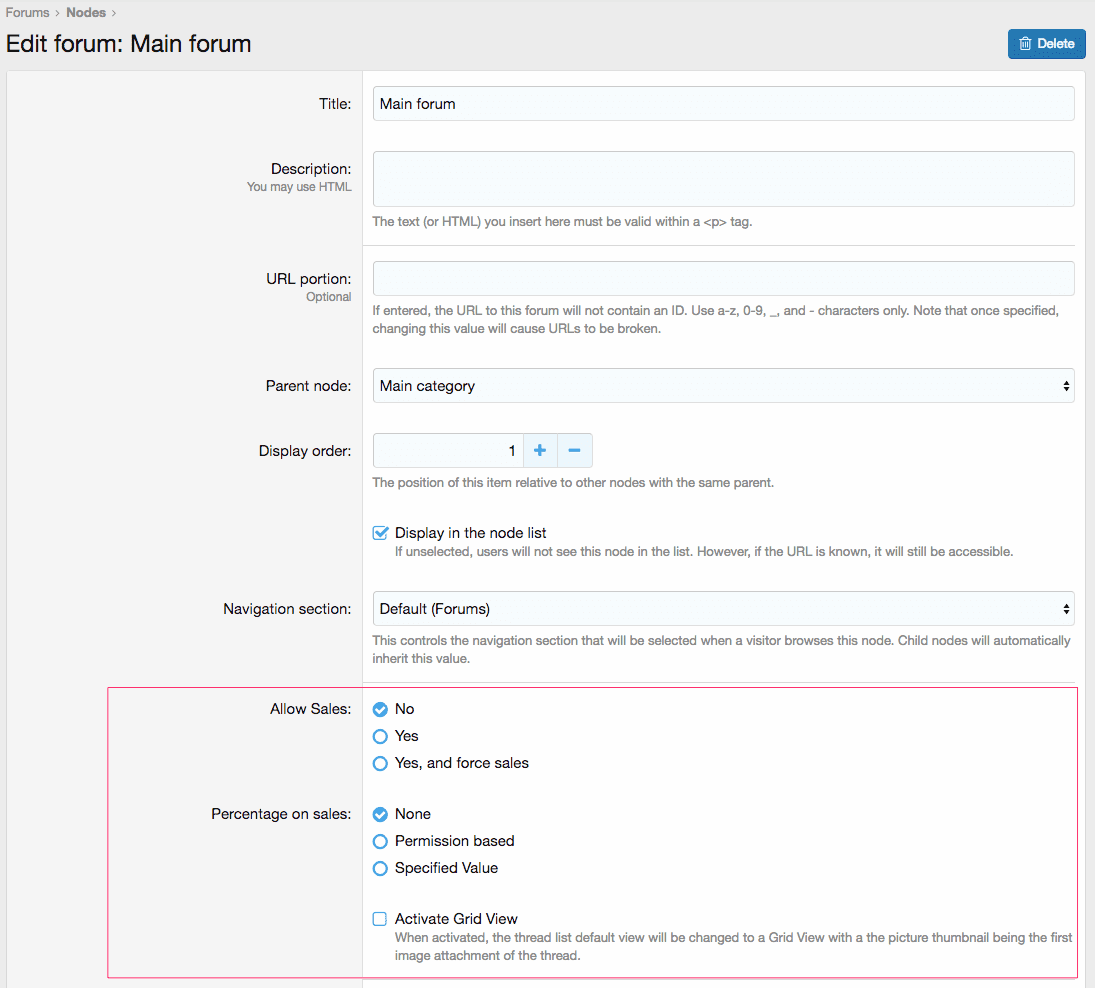
Task: Open the Parent node dropdown
Action: click(723, 386)
